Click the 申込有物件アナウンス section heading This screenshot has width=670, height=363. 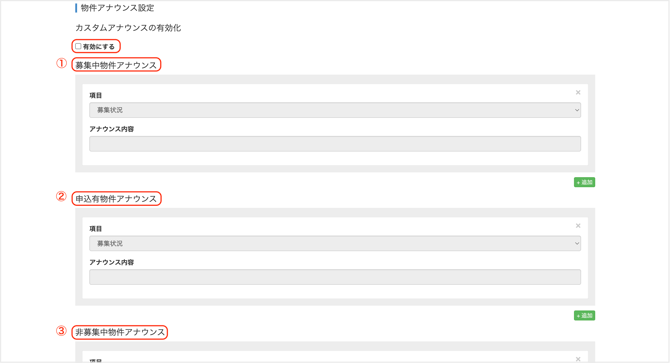point(116,199)
